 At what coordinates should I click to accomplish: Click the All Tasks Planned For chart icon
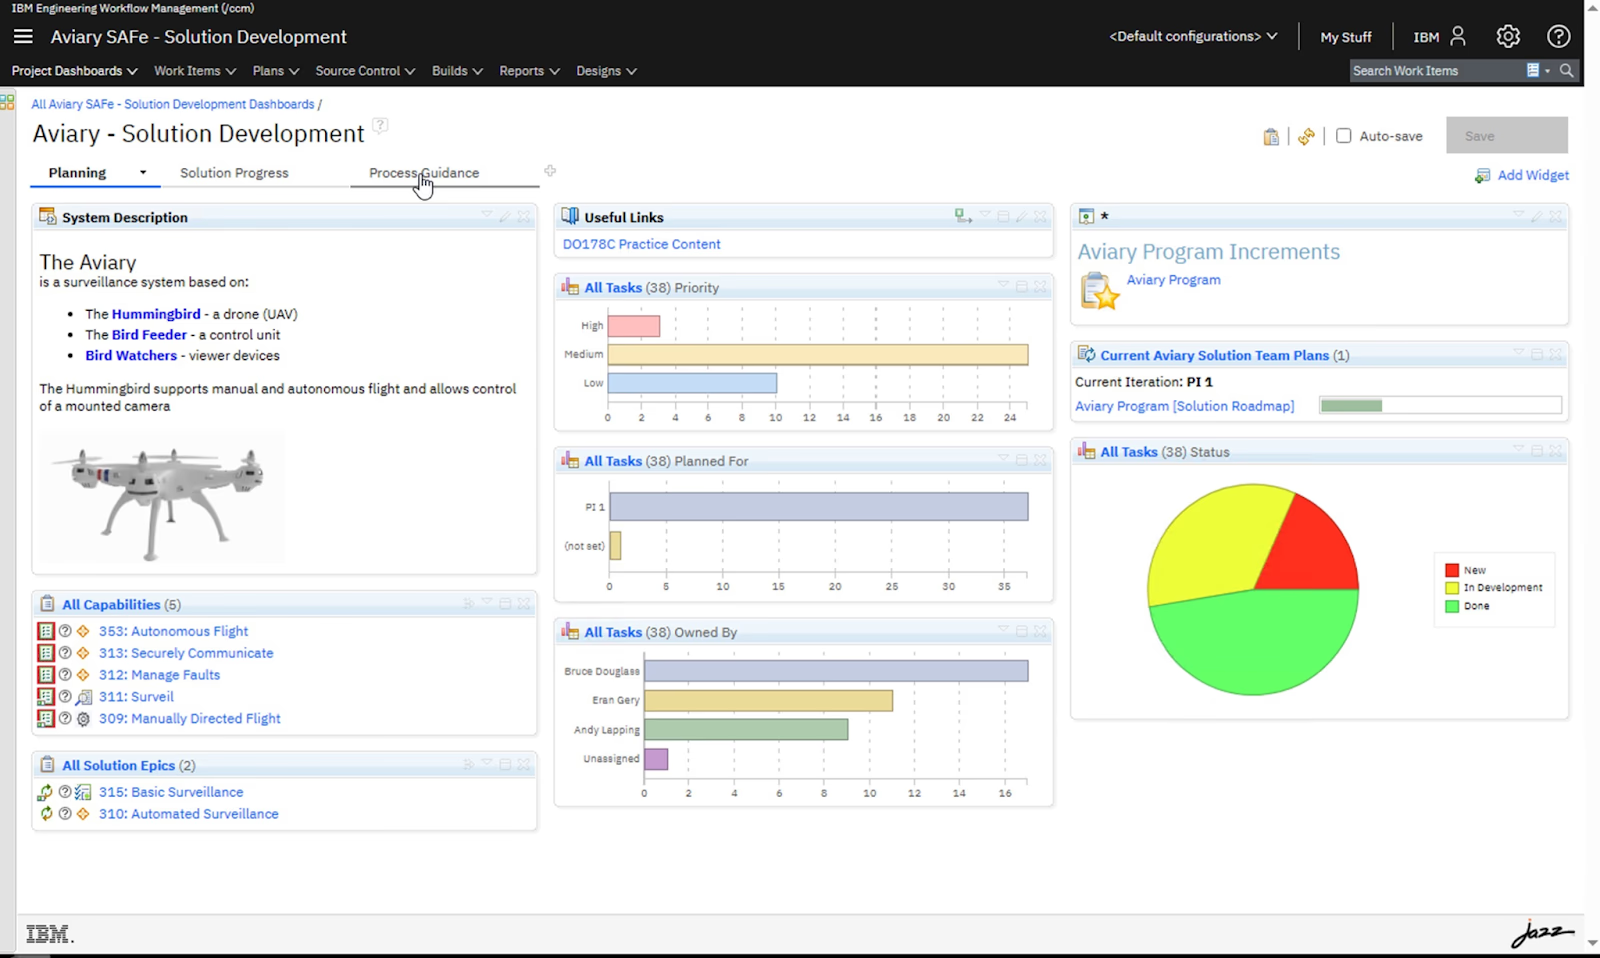click(x=570, y=460)
